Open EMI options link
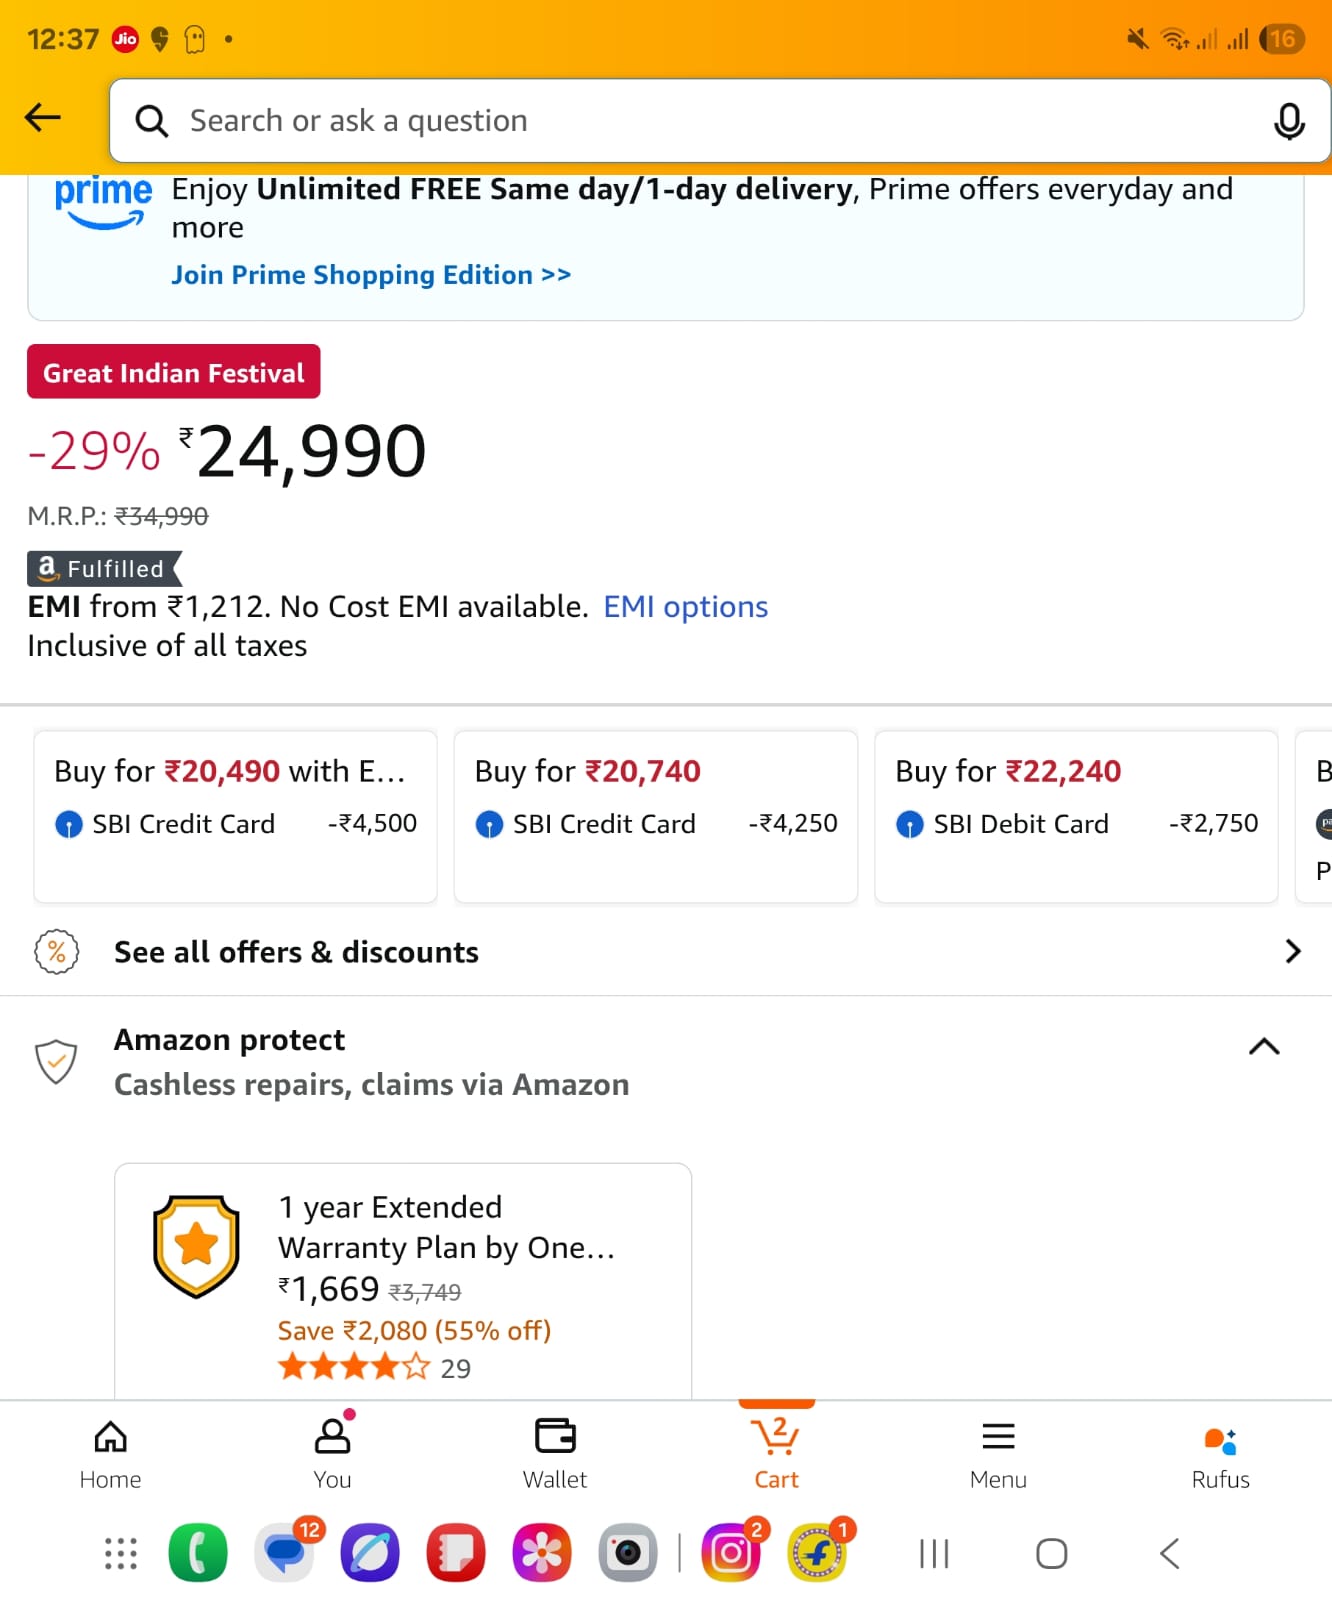This screenshot has height=1600, width=1332. [685, 607]
